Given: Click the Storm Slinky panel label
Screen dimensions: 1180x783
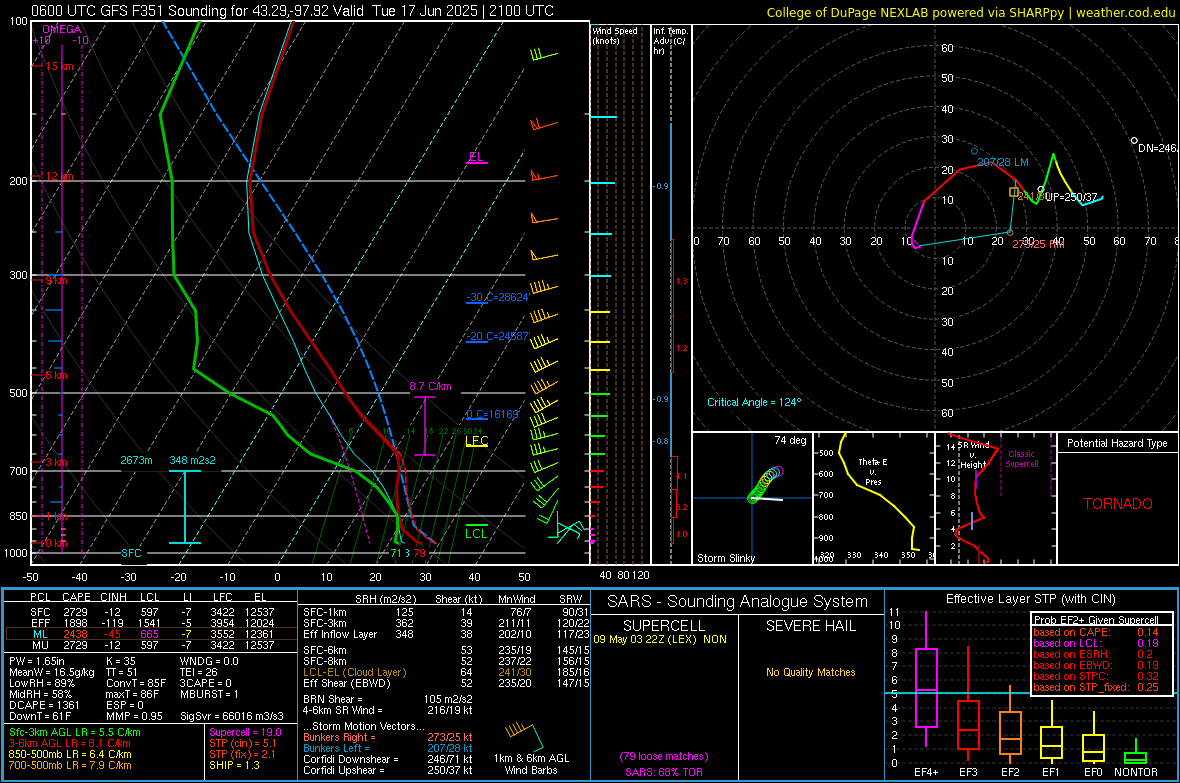Looking at the screenshot, I should 725,558.
